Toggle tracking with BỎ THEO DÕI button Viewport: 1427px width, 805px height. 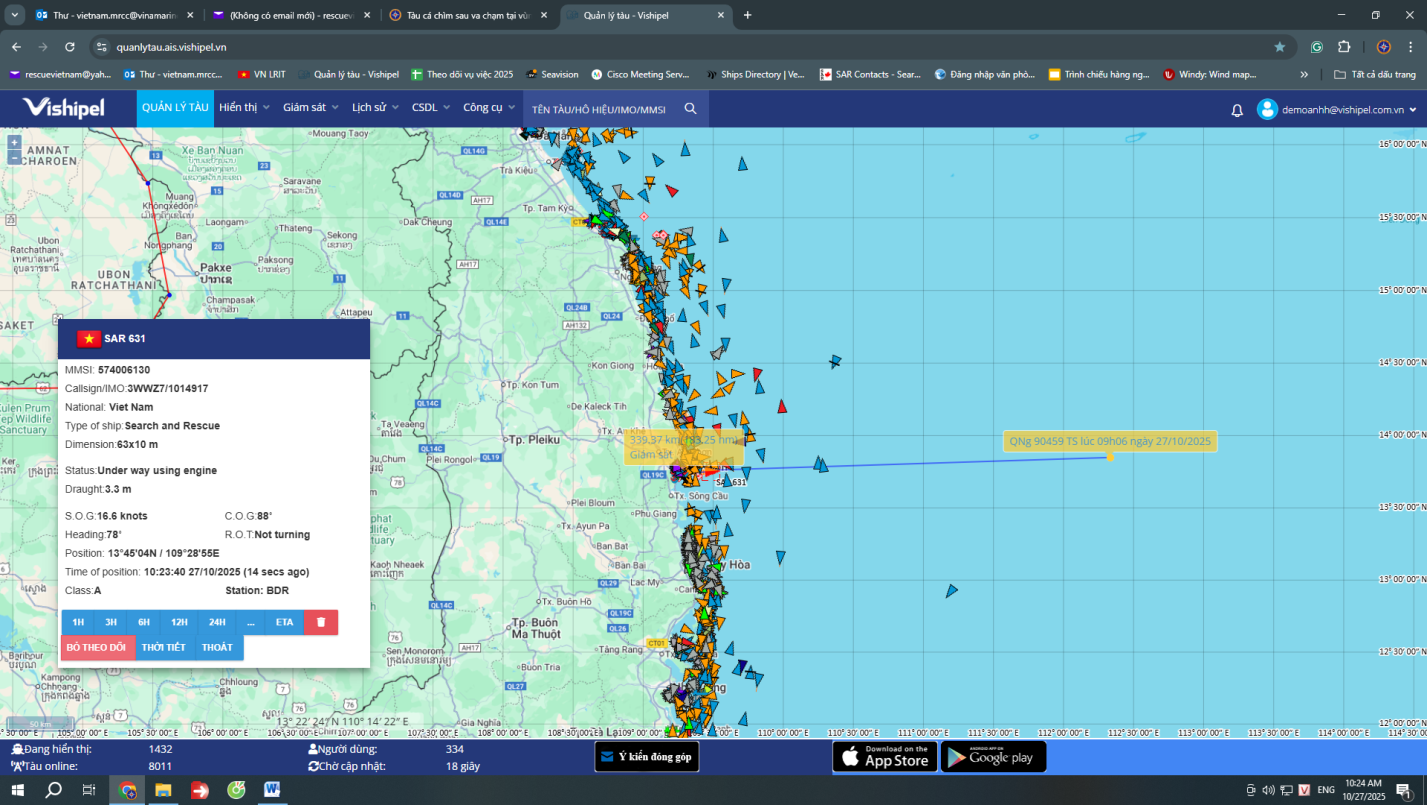[x=96, y=647]
